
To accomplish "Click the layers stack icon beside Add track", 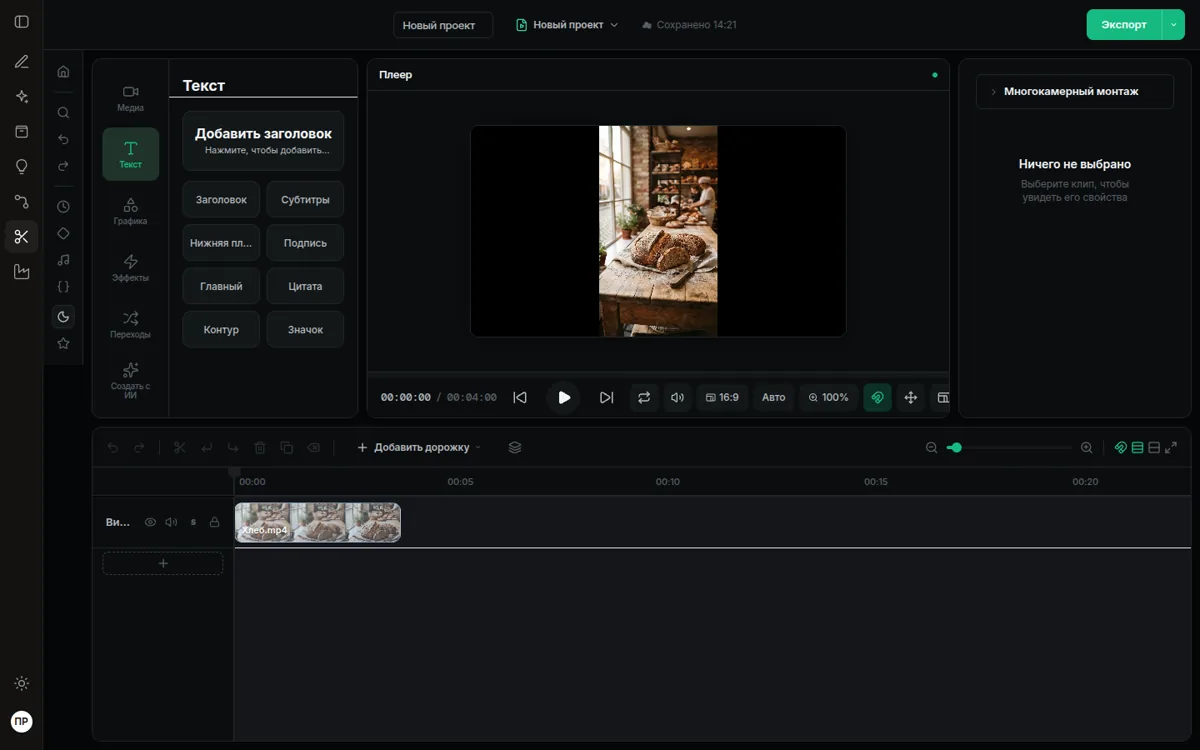I will click(x=515, y=448).
